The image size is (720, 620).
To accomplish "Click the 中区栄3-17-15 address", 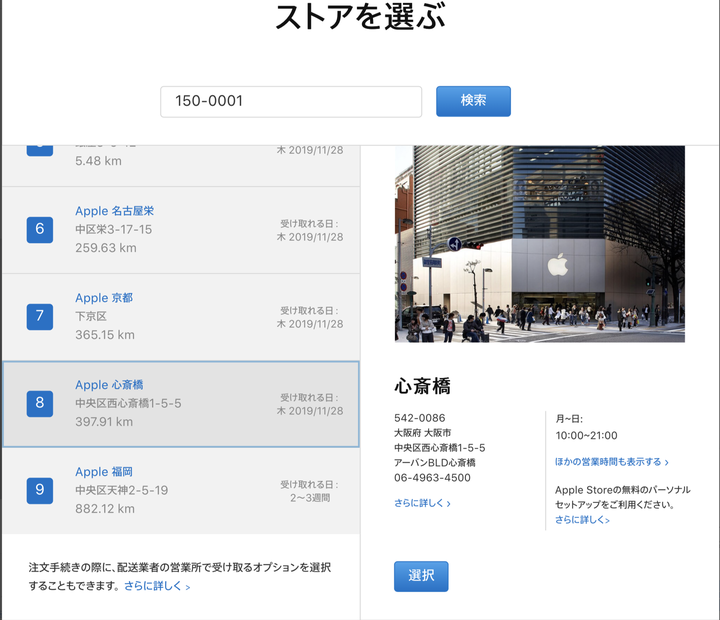I will [113, 229].
